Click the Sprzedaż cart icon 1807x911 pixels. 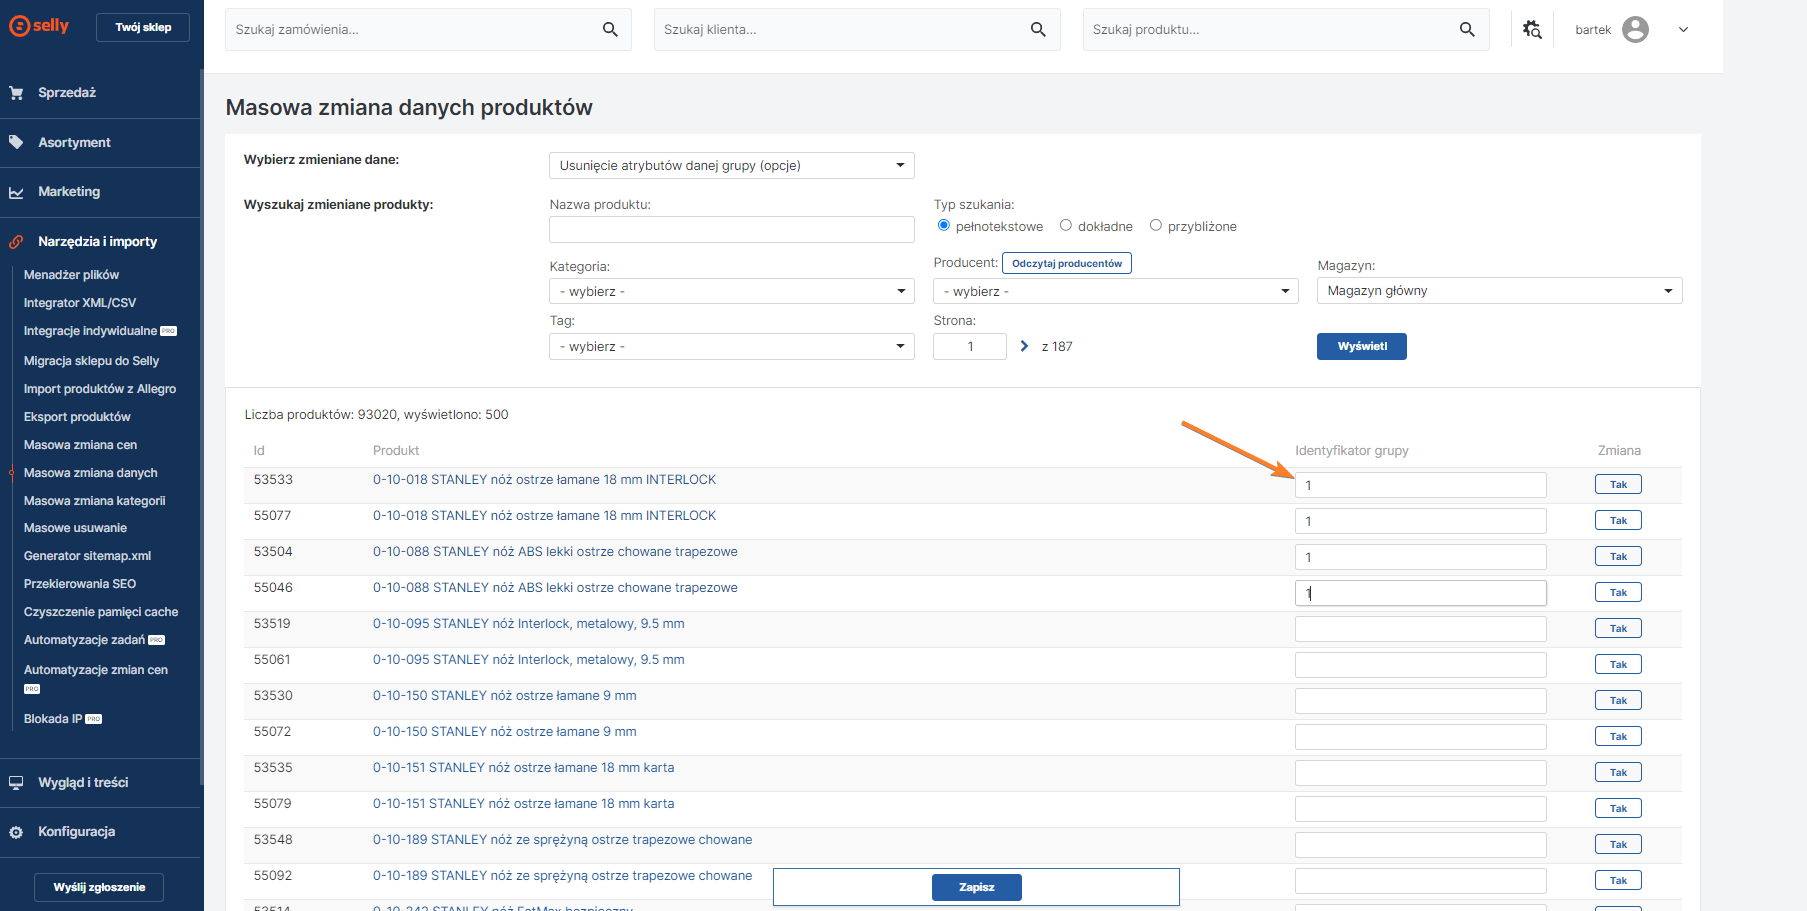point(16,93)
